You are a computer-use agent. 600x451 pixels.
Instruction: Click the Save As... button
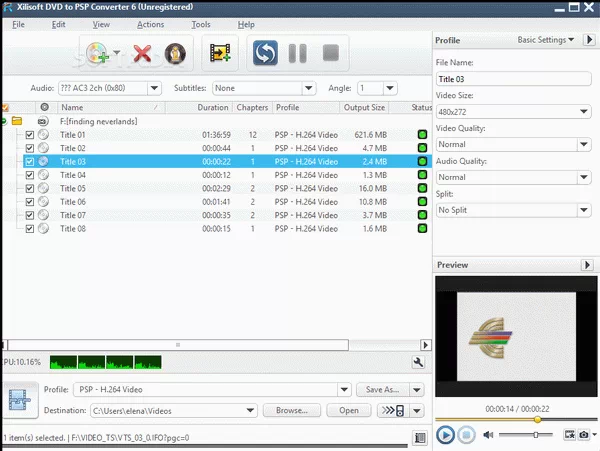pos(383,390)
